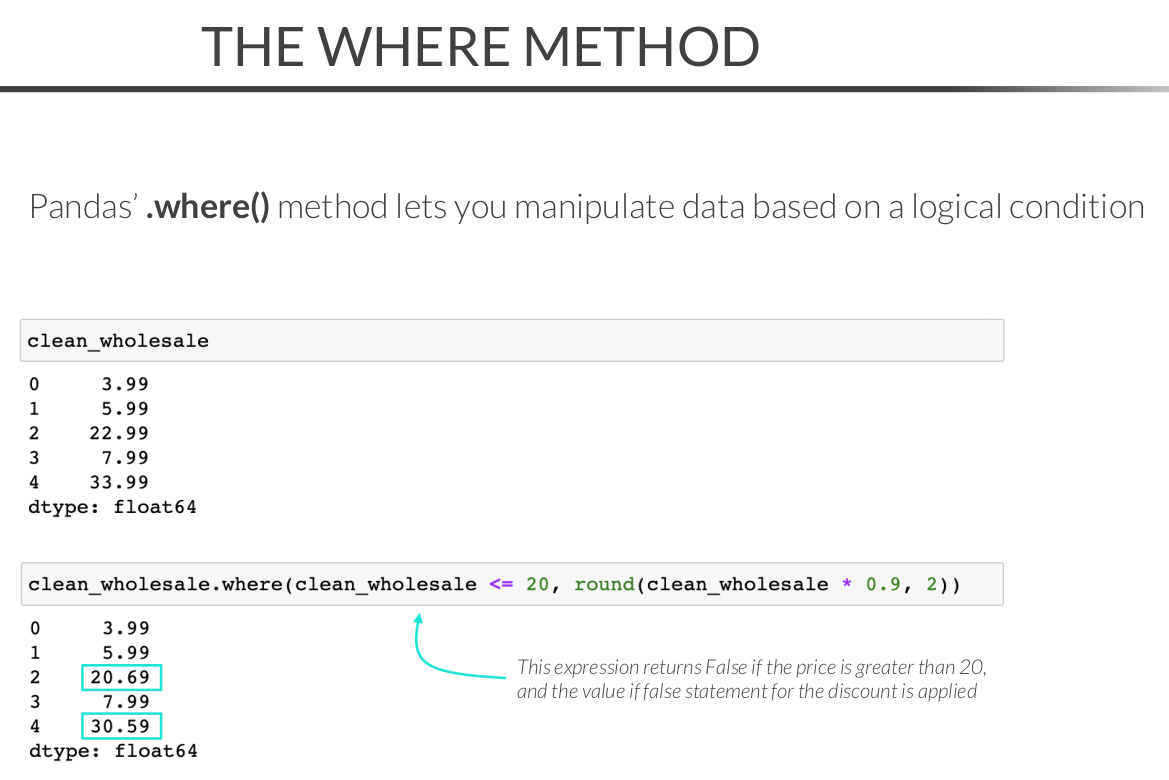The height and width of the screenshot is (780, 1169).
Task: Click the 7.99 value in second output
Action: point(125,701)
